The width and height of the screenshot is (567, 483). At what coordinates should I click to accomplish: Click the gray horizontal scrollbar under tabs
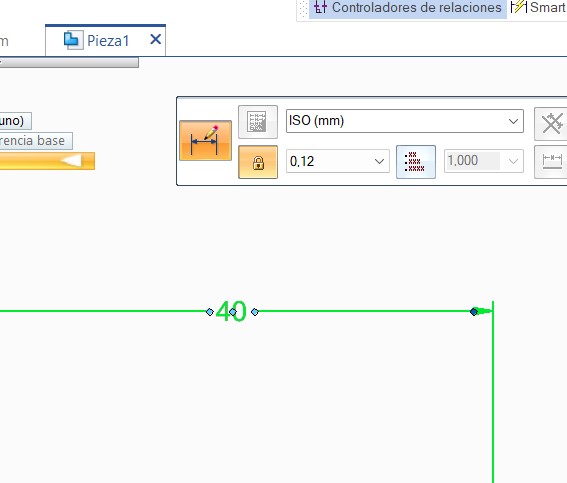[x=69, y=63]
